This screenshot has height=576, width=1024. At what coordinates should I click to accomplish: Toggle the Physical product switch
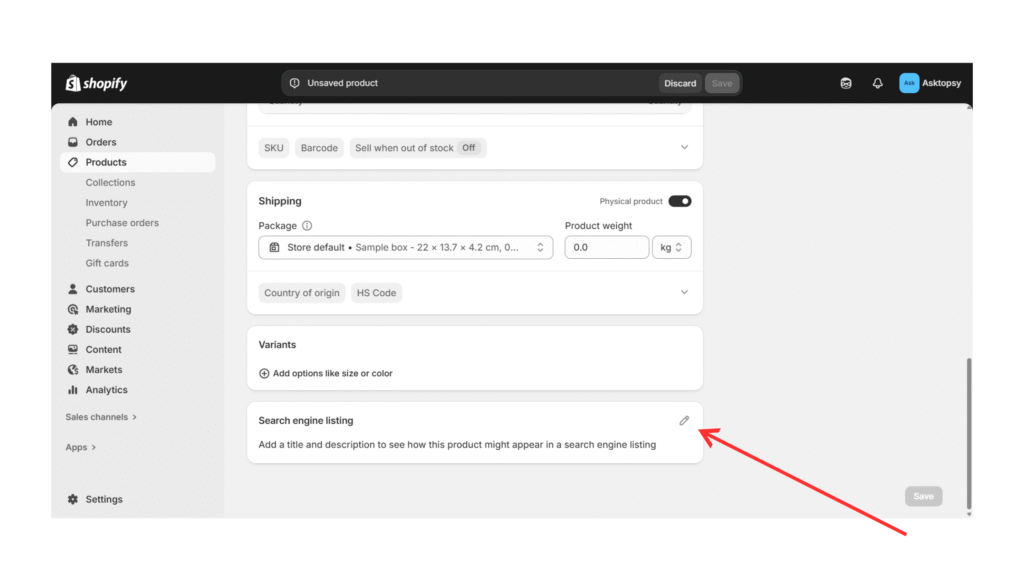(x=679, y=201)
